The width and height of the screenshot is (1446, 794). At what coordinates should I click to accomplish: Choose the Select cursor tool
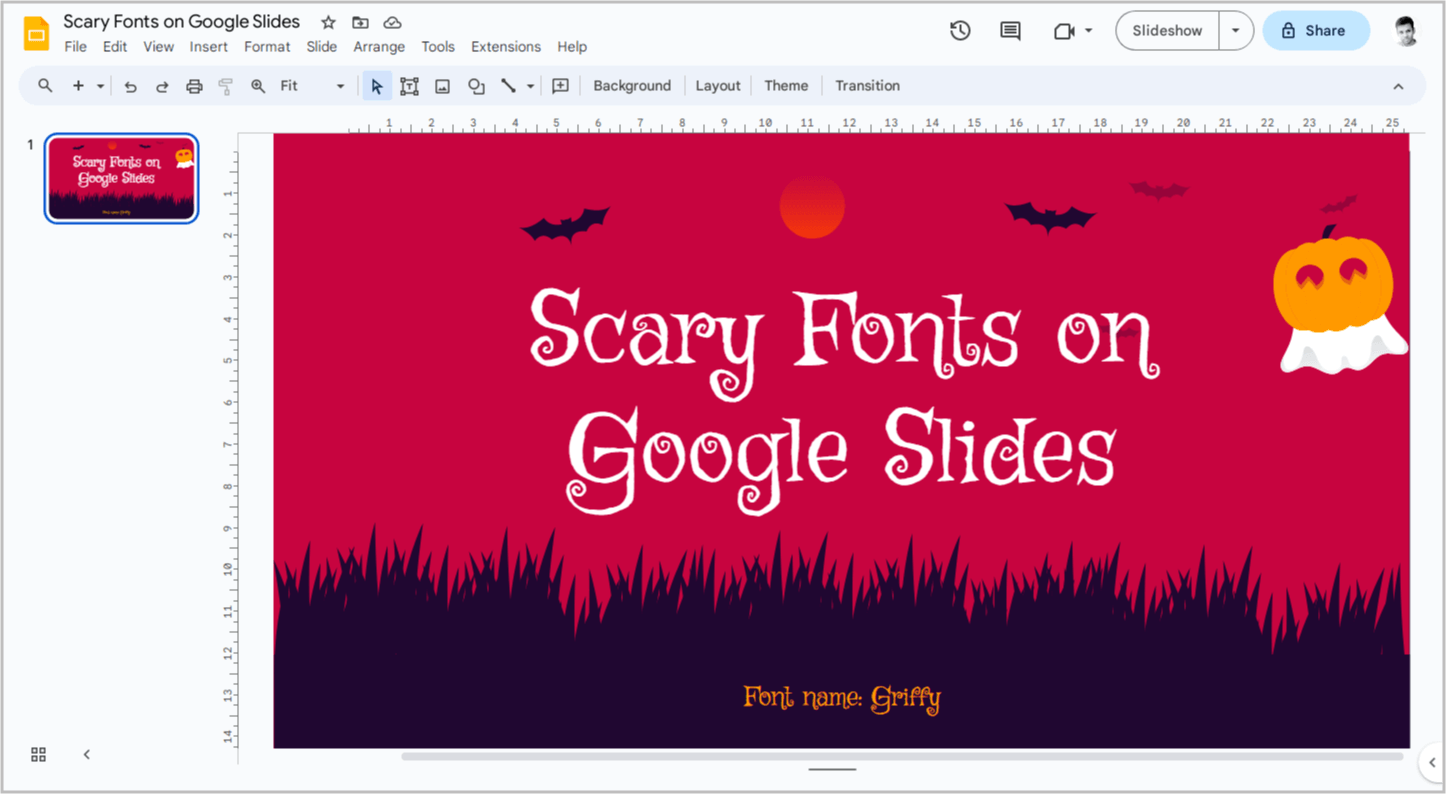(377, 86)
